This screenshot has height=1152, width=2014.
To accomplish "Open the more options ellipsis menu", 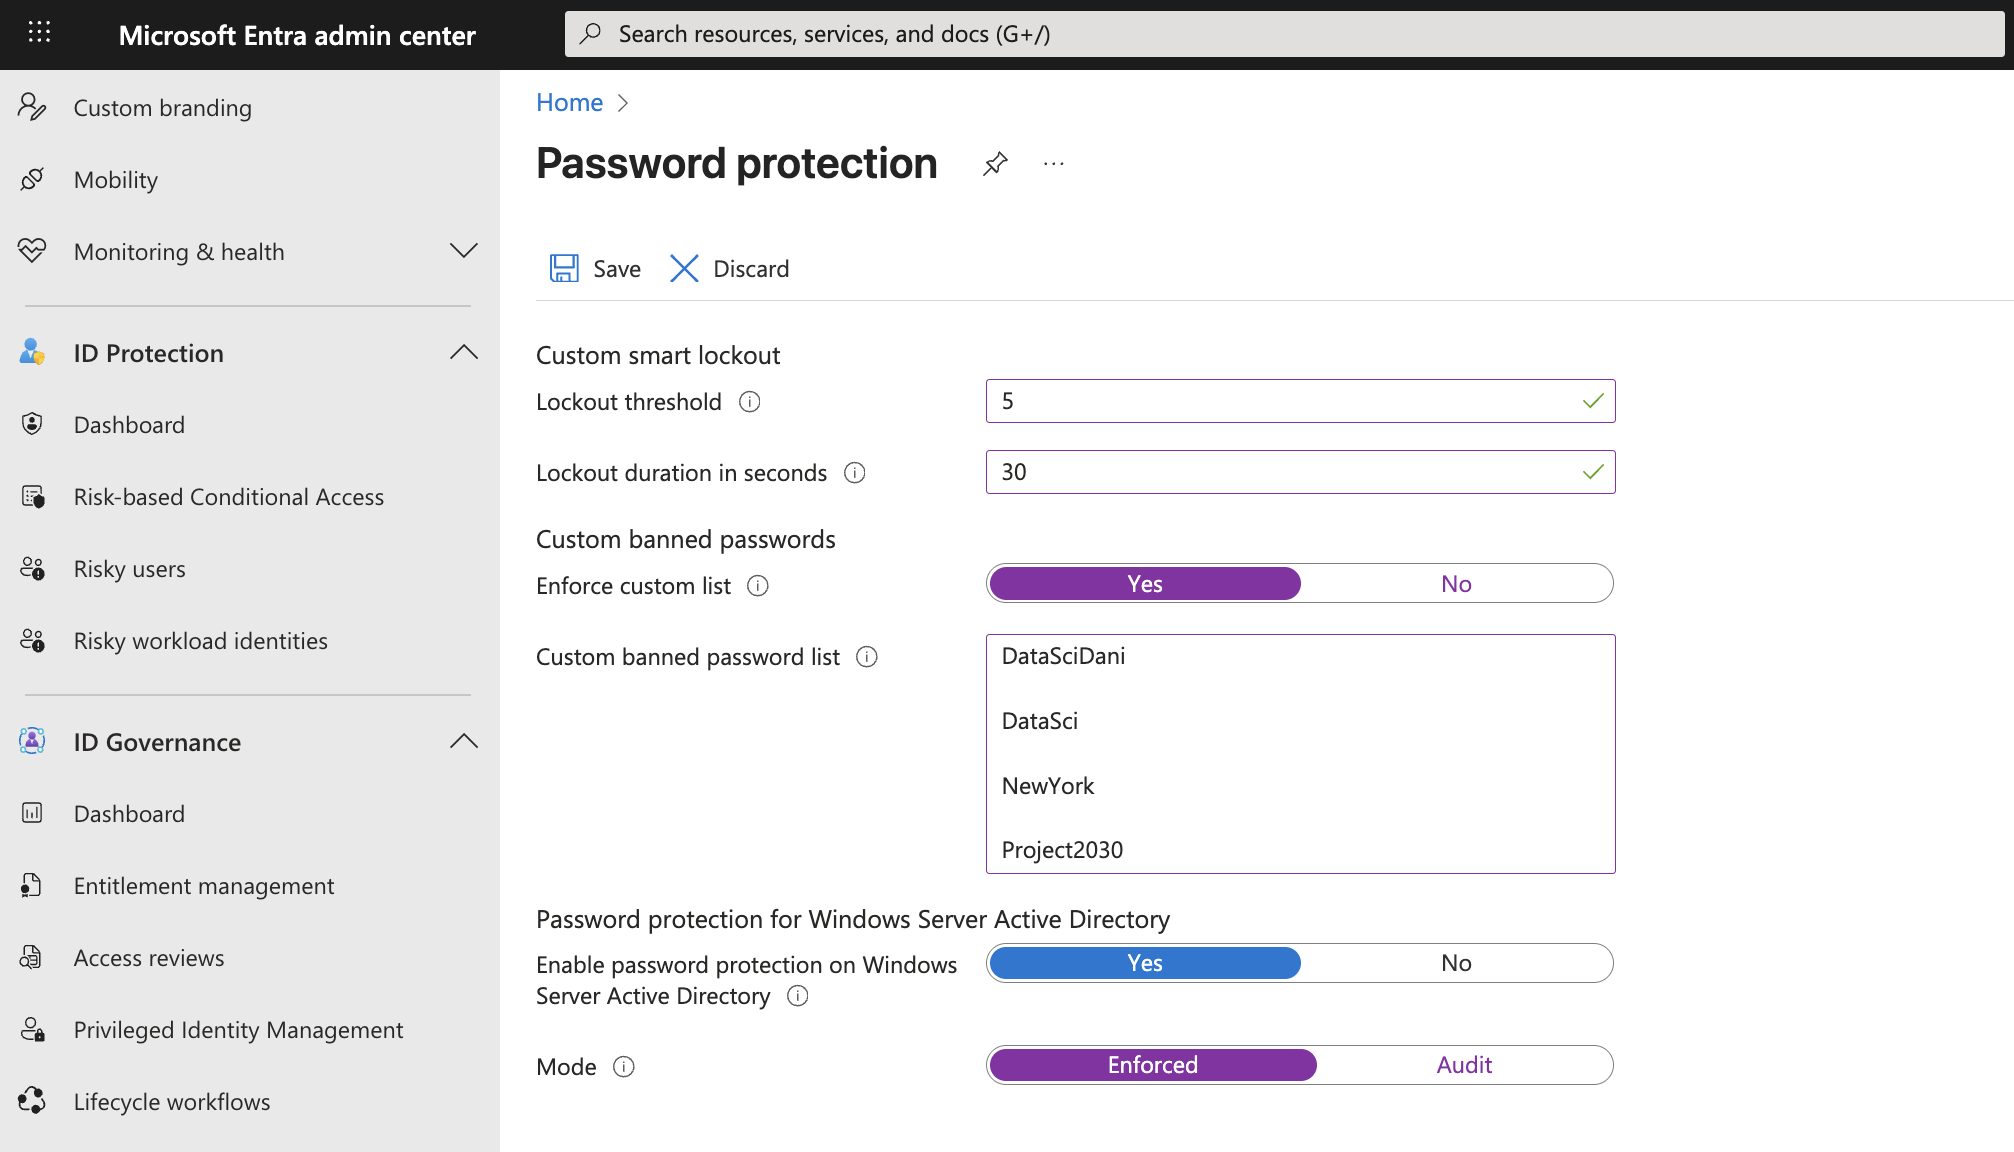I will coord(1053,164).
